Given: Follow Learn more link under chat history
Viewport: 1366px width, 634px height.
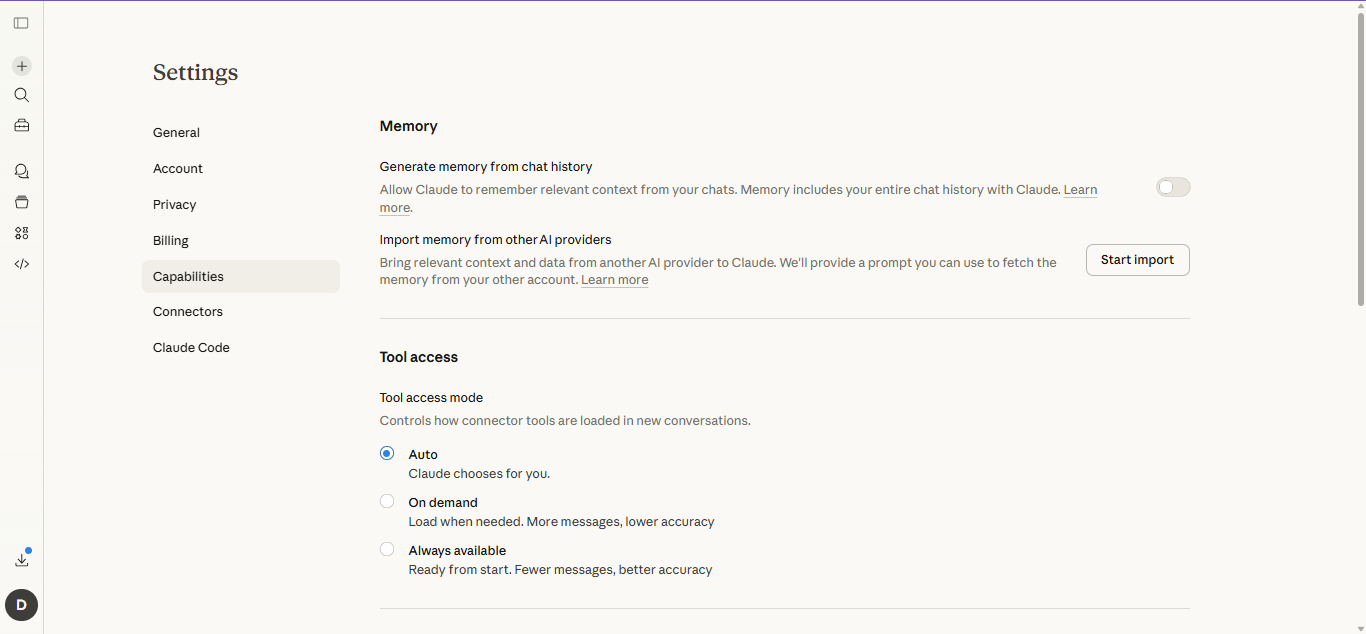Looking at the screenshot, I should pos(1080,190).
